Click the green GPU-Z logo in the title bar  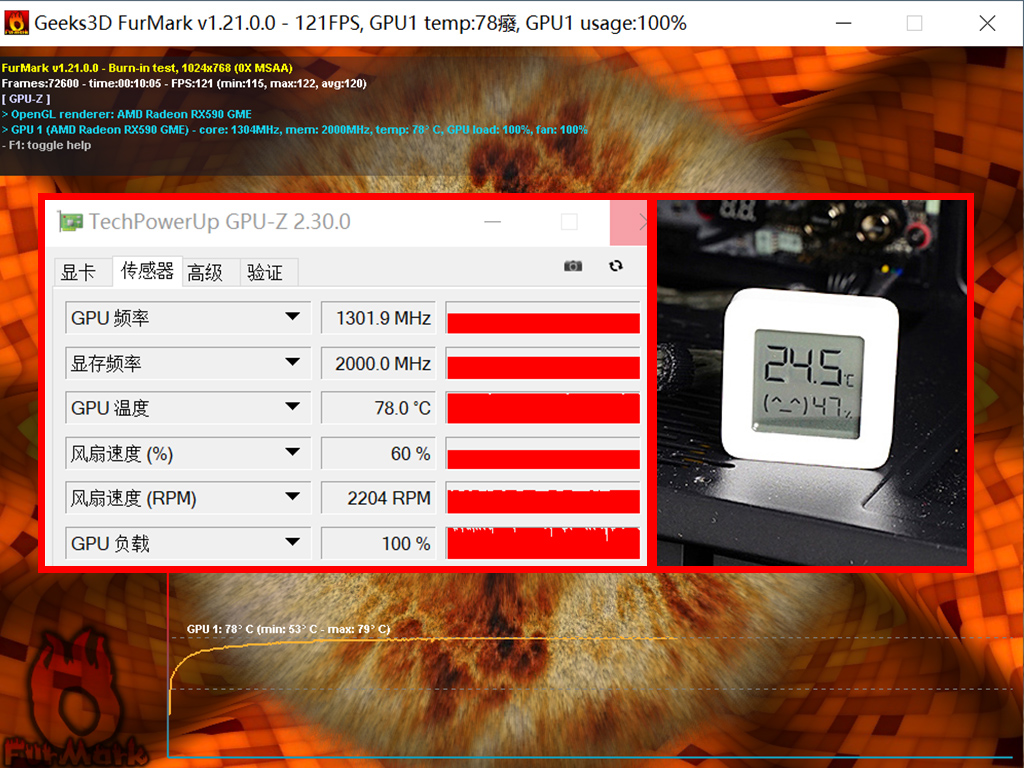point(70,222)
